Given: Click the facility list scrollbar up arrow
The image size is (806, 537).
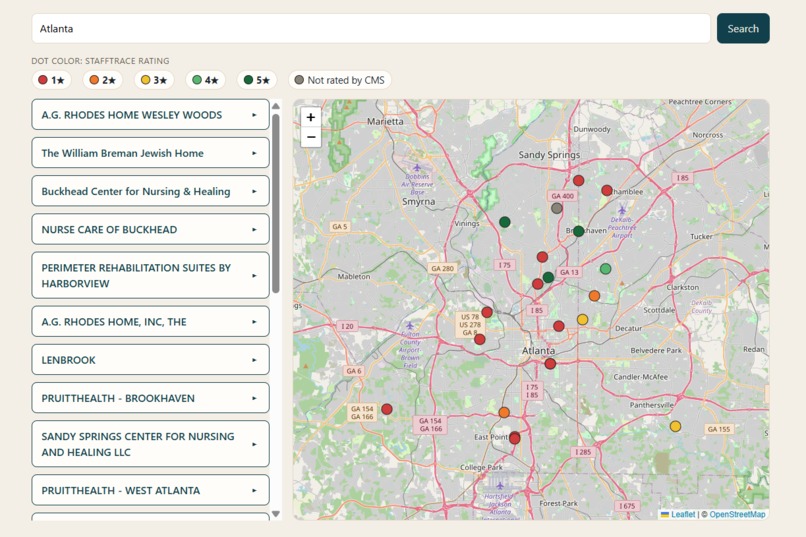Looking at the screenshot, I should click(276, 106).
